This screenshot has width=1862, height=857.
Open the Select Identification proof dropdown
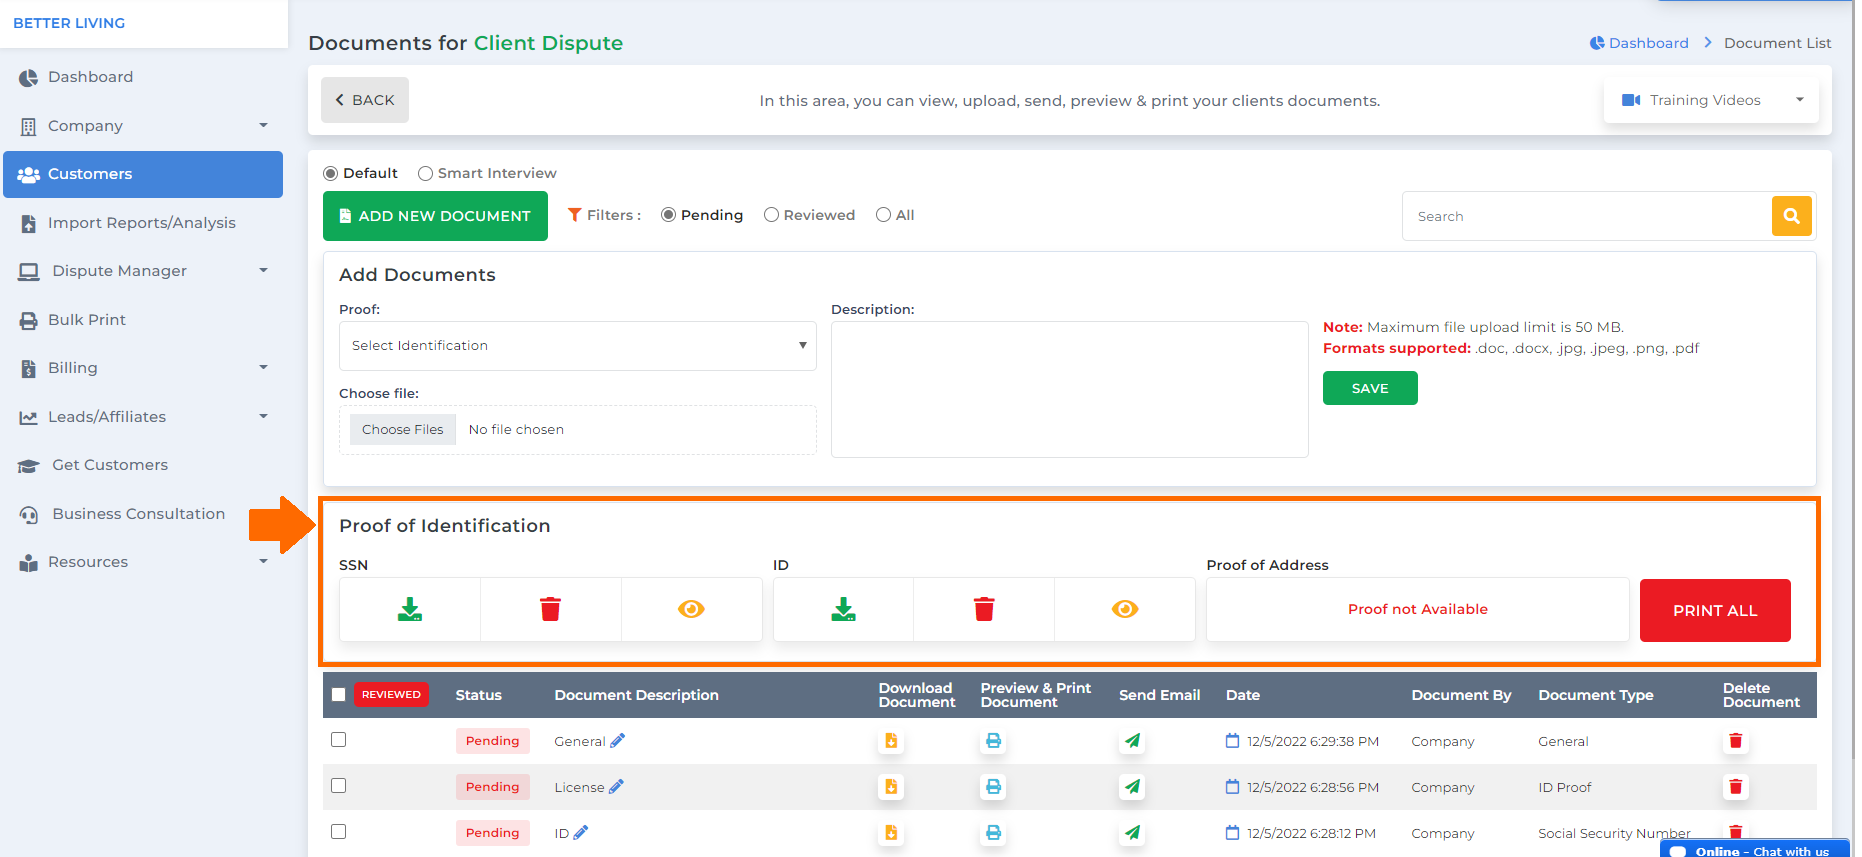point(578,346)
